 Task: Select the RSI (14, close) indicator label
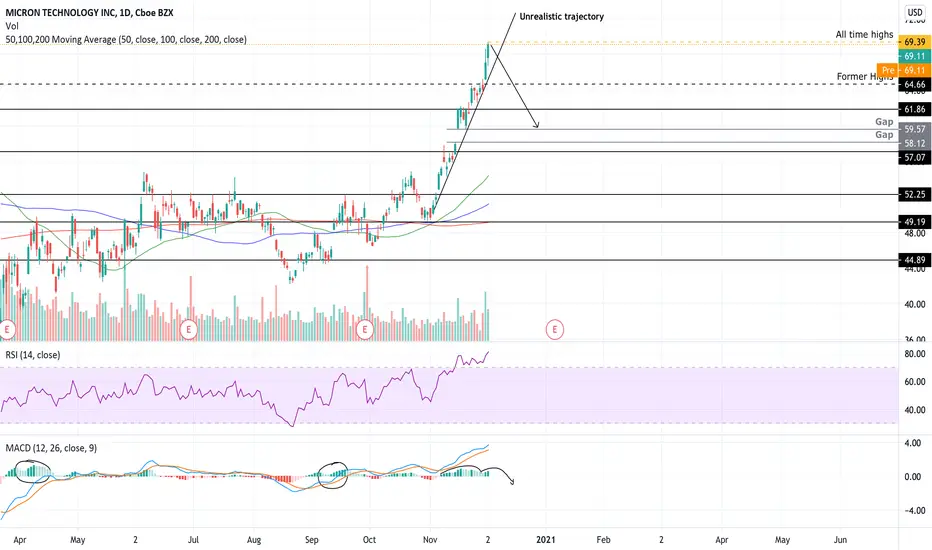click(33, 355)
